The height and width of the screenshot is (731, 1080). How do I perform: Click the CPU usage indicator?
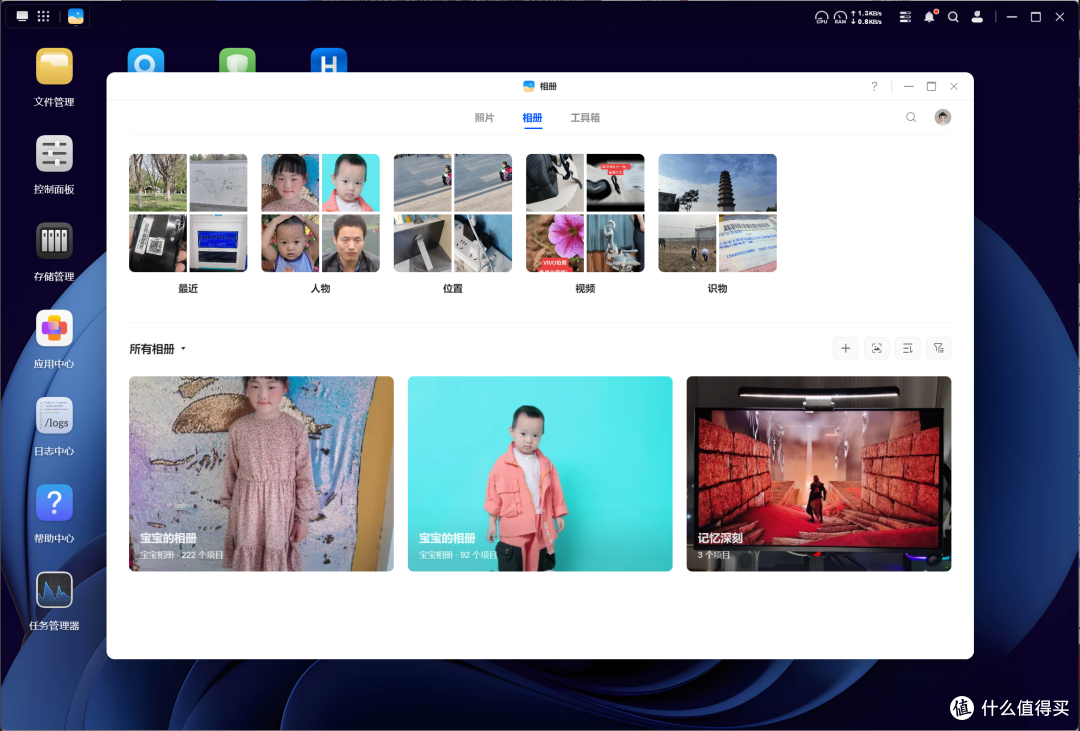(821, 17)
